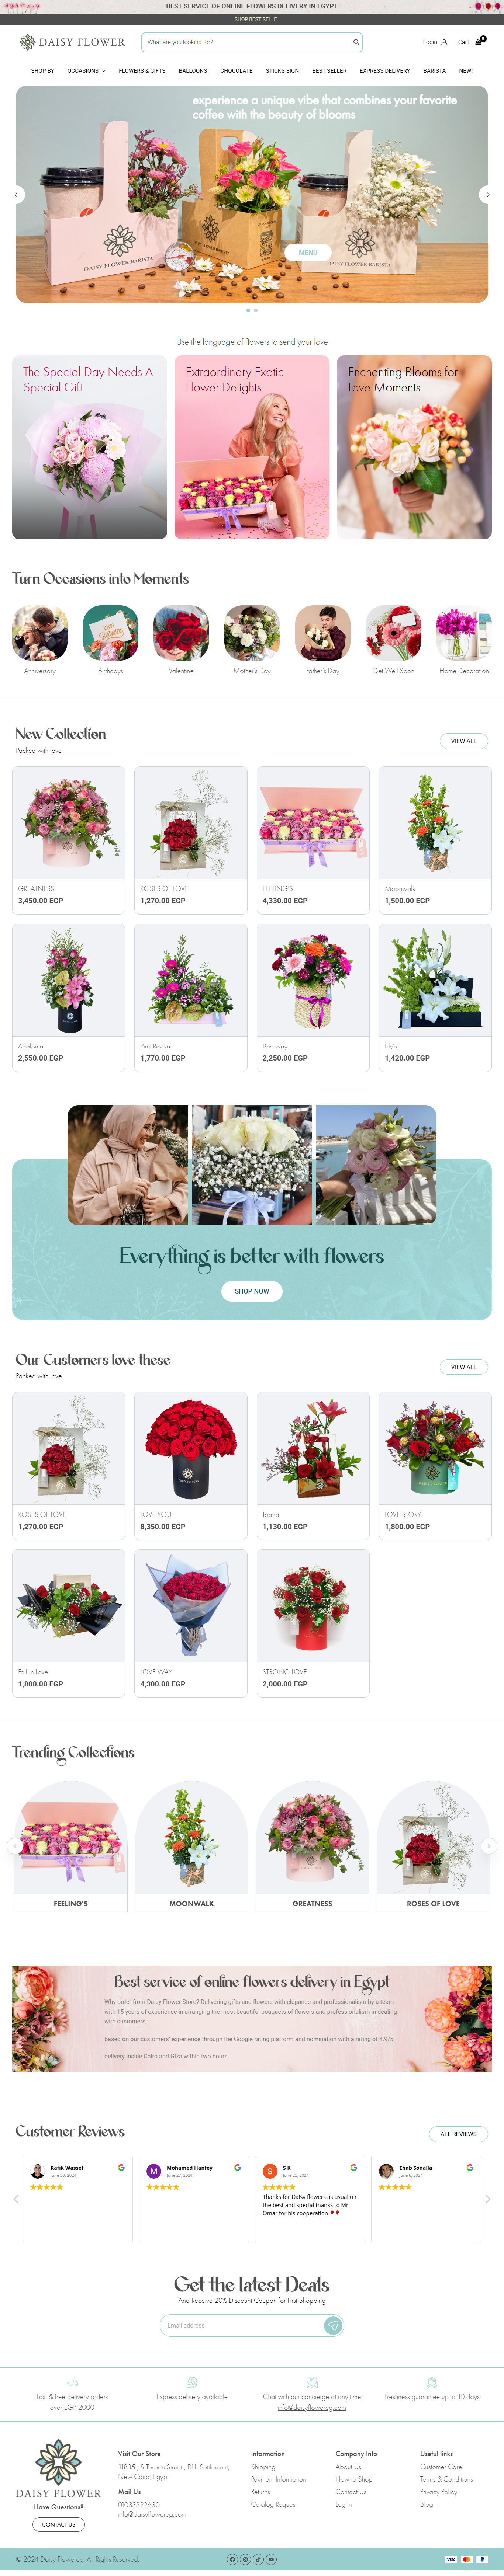The image size is (504, 2576).
Task: Submit email with paper plane icon
Action: (x=333, y=2325)
